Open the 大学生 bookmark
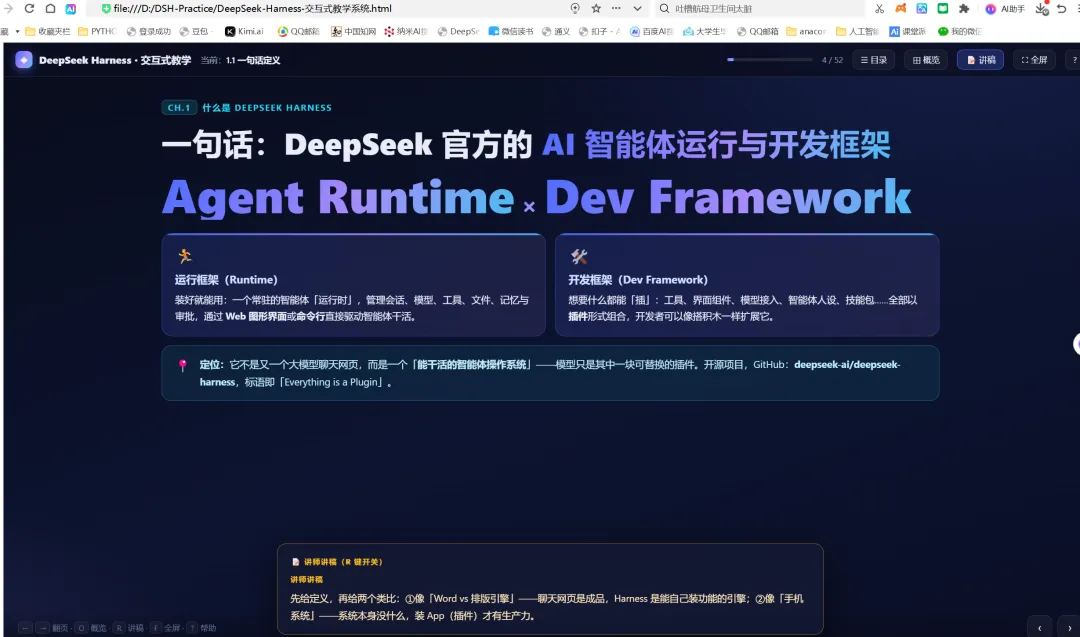Screen dimensions: 1080x637 [x=705, y=31]
